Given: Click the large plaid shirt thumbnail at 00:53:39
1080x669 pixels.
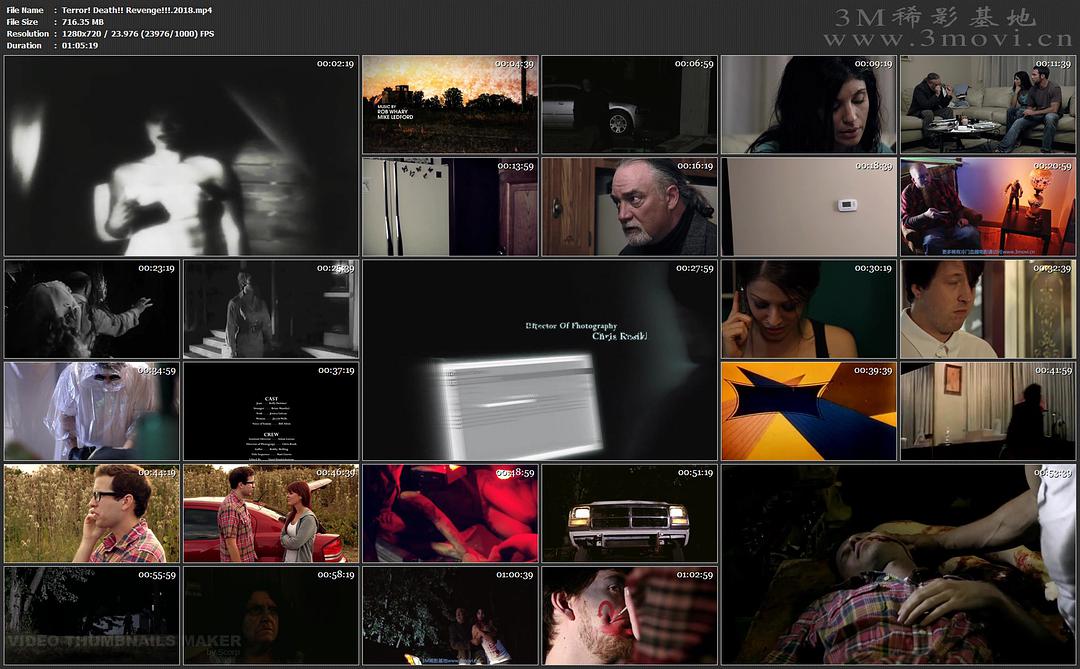Looking at the screenshot, I should pos(898,565).
